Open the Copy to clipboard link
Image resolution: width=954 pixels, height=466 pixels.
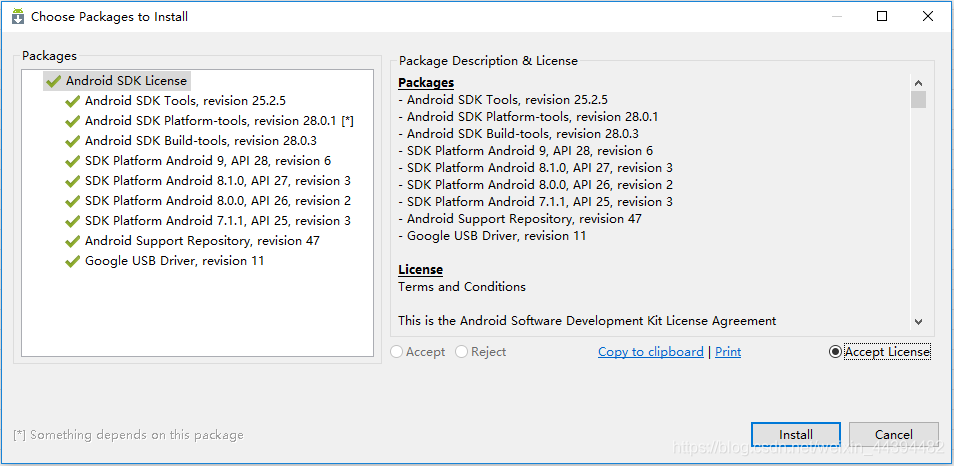click(x=650, y=352)
